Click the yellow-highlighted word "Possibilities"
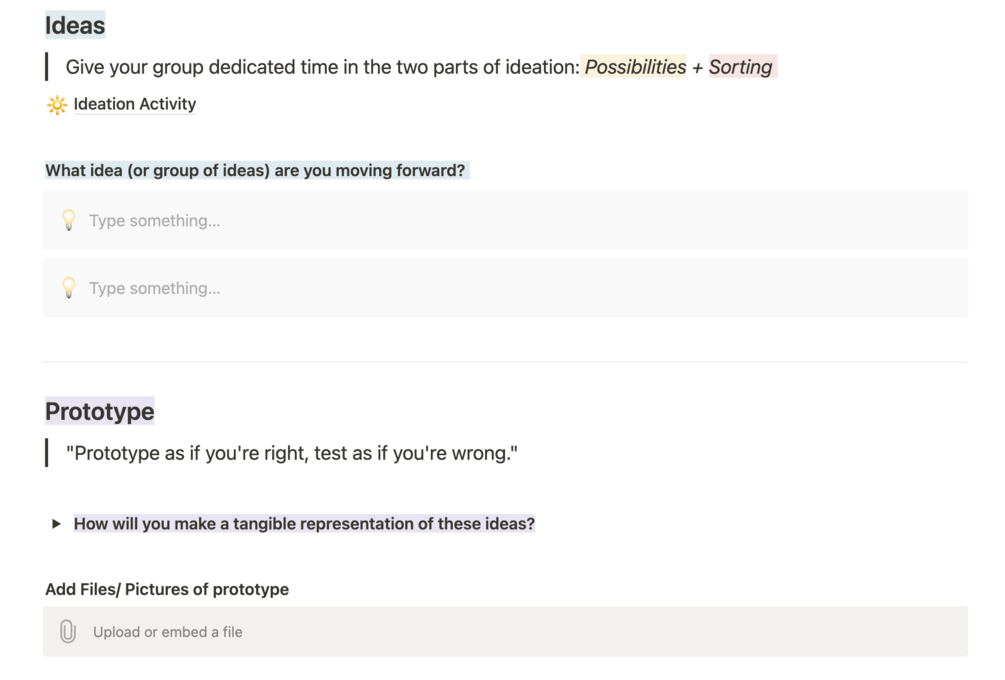1005x680 pixels. (x=635, y=67)
